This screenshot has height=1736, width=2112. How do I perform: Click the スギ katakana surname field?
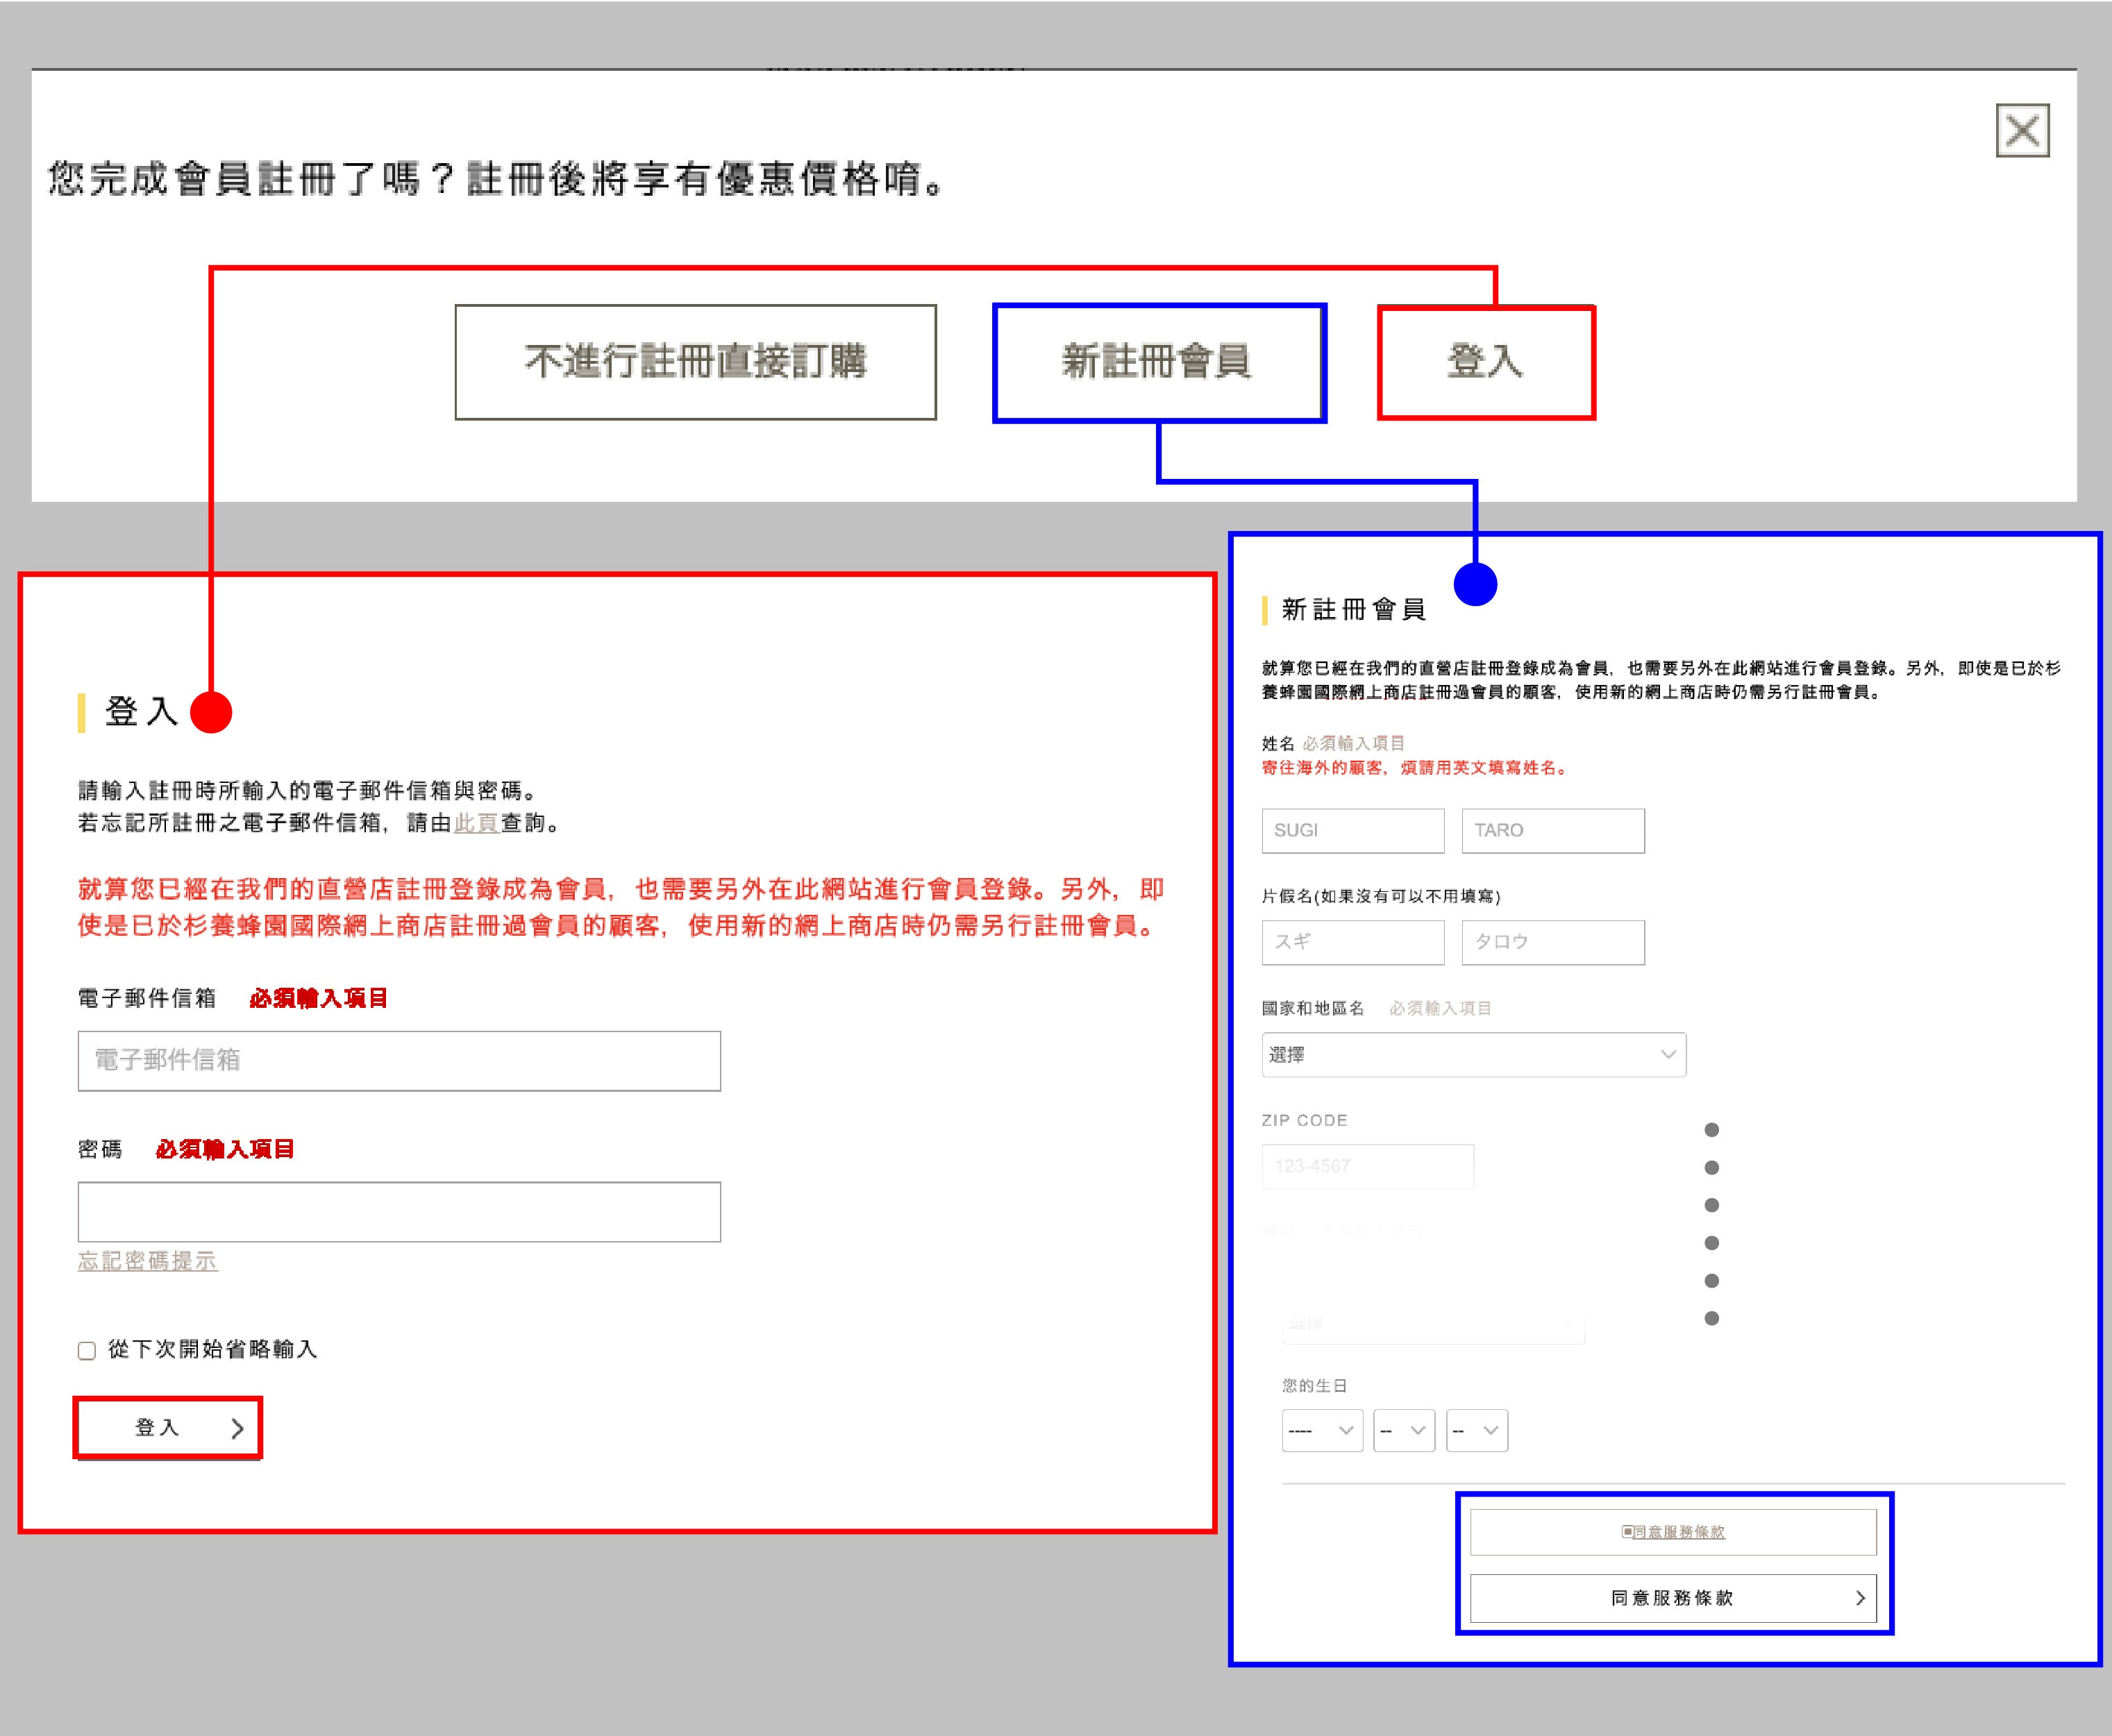pos(1352,942)
